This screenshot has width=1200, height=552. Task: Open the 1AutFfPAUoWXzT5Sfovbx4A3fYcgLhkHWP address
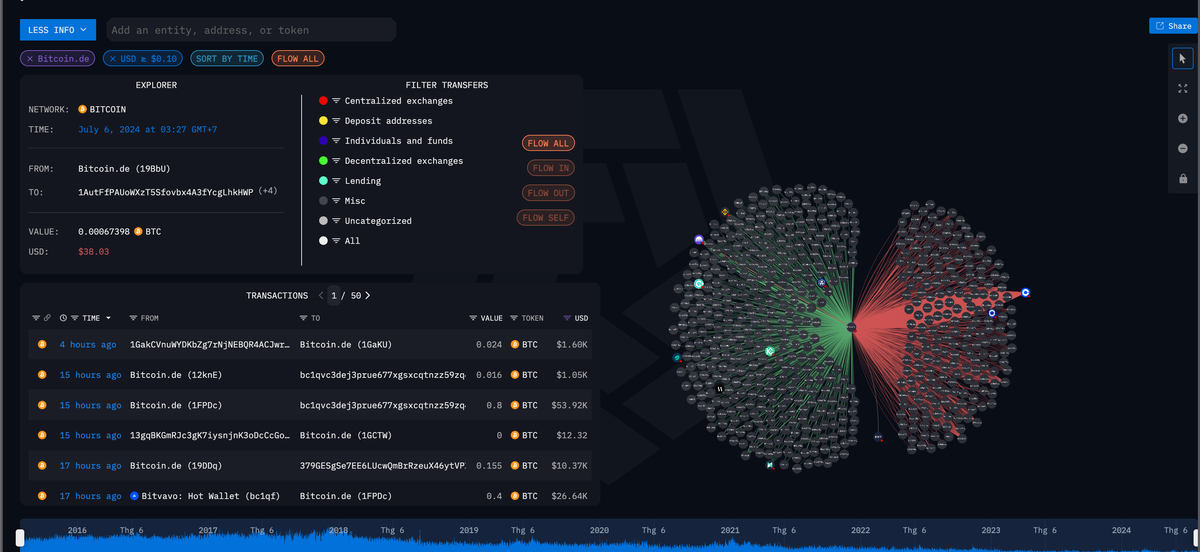point(166,190)
